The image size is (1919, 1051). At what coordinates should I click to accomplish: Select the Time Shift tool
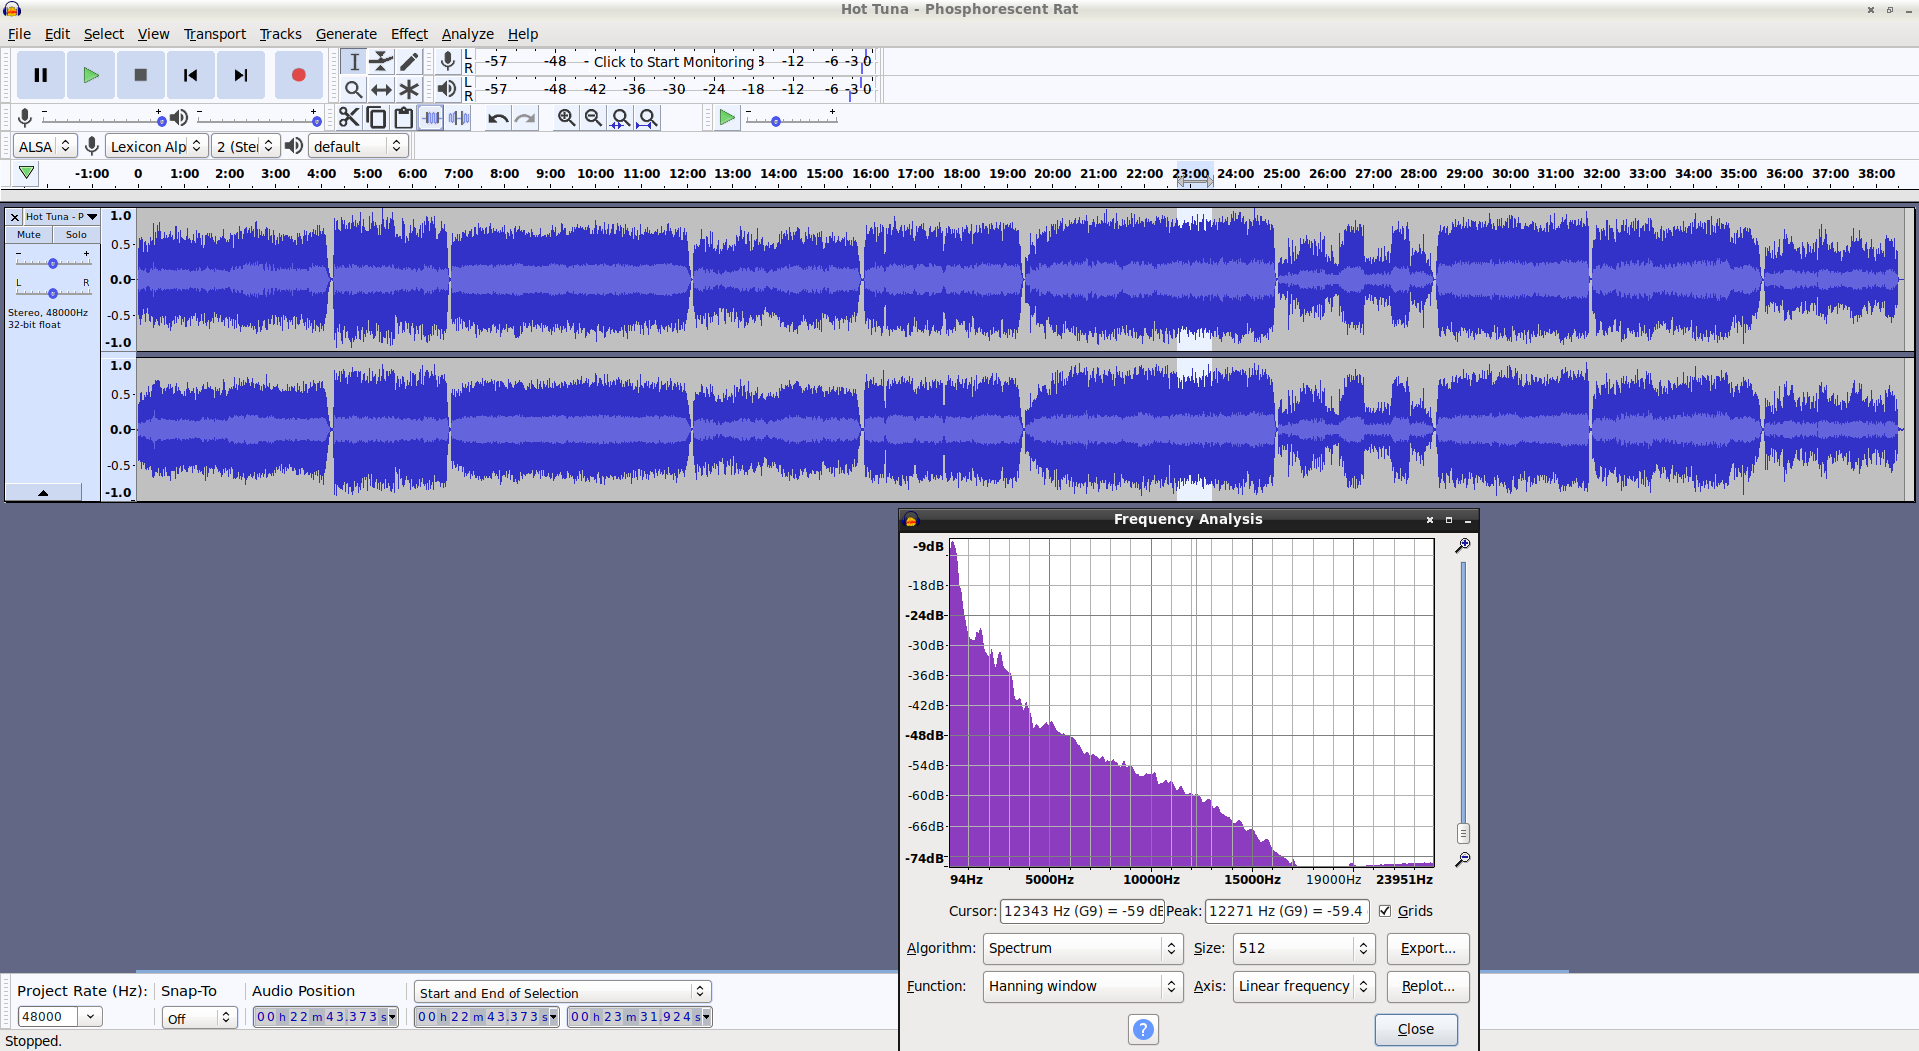click(x=381, y=89)
